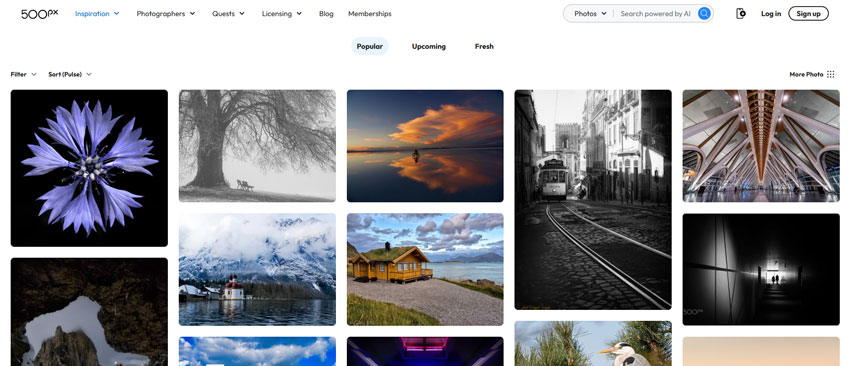Screen dimensions: 850x366
Task: Switch to the Fresh tab
Action: pyautogui.click(x=484, y=46)
